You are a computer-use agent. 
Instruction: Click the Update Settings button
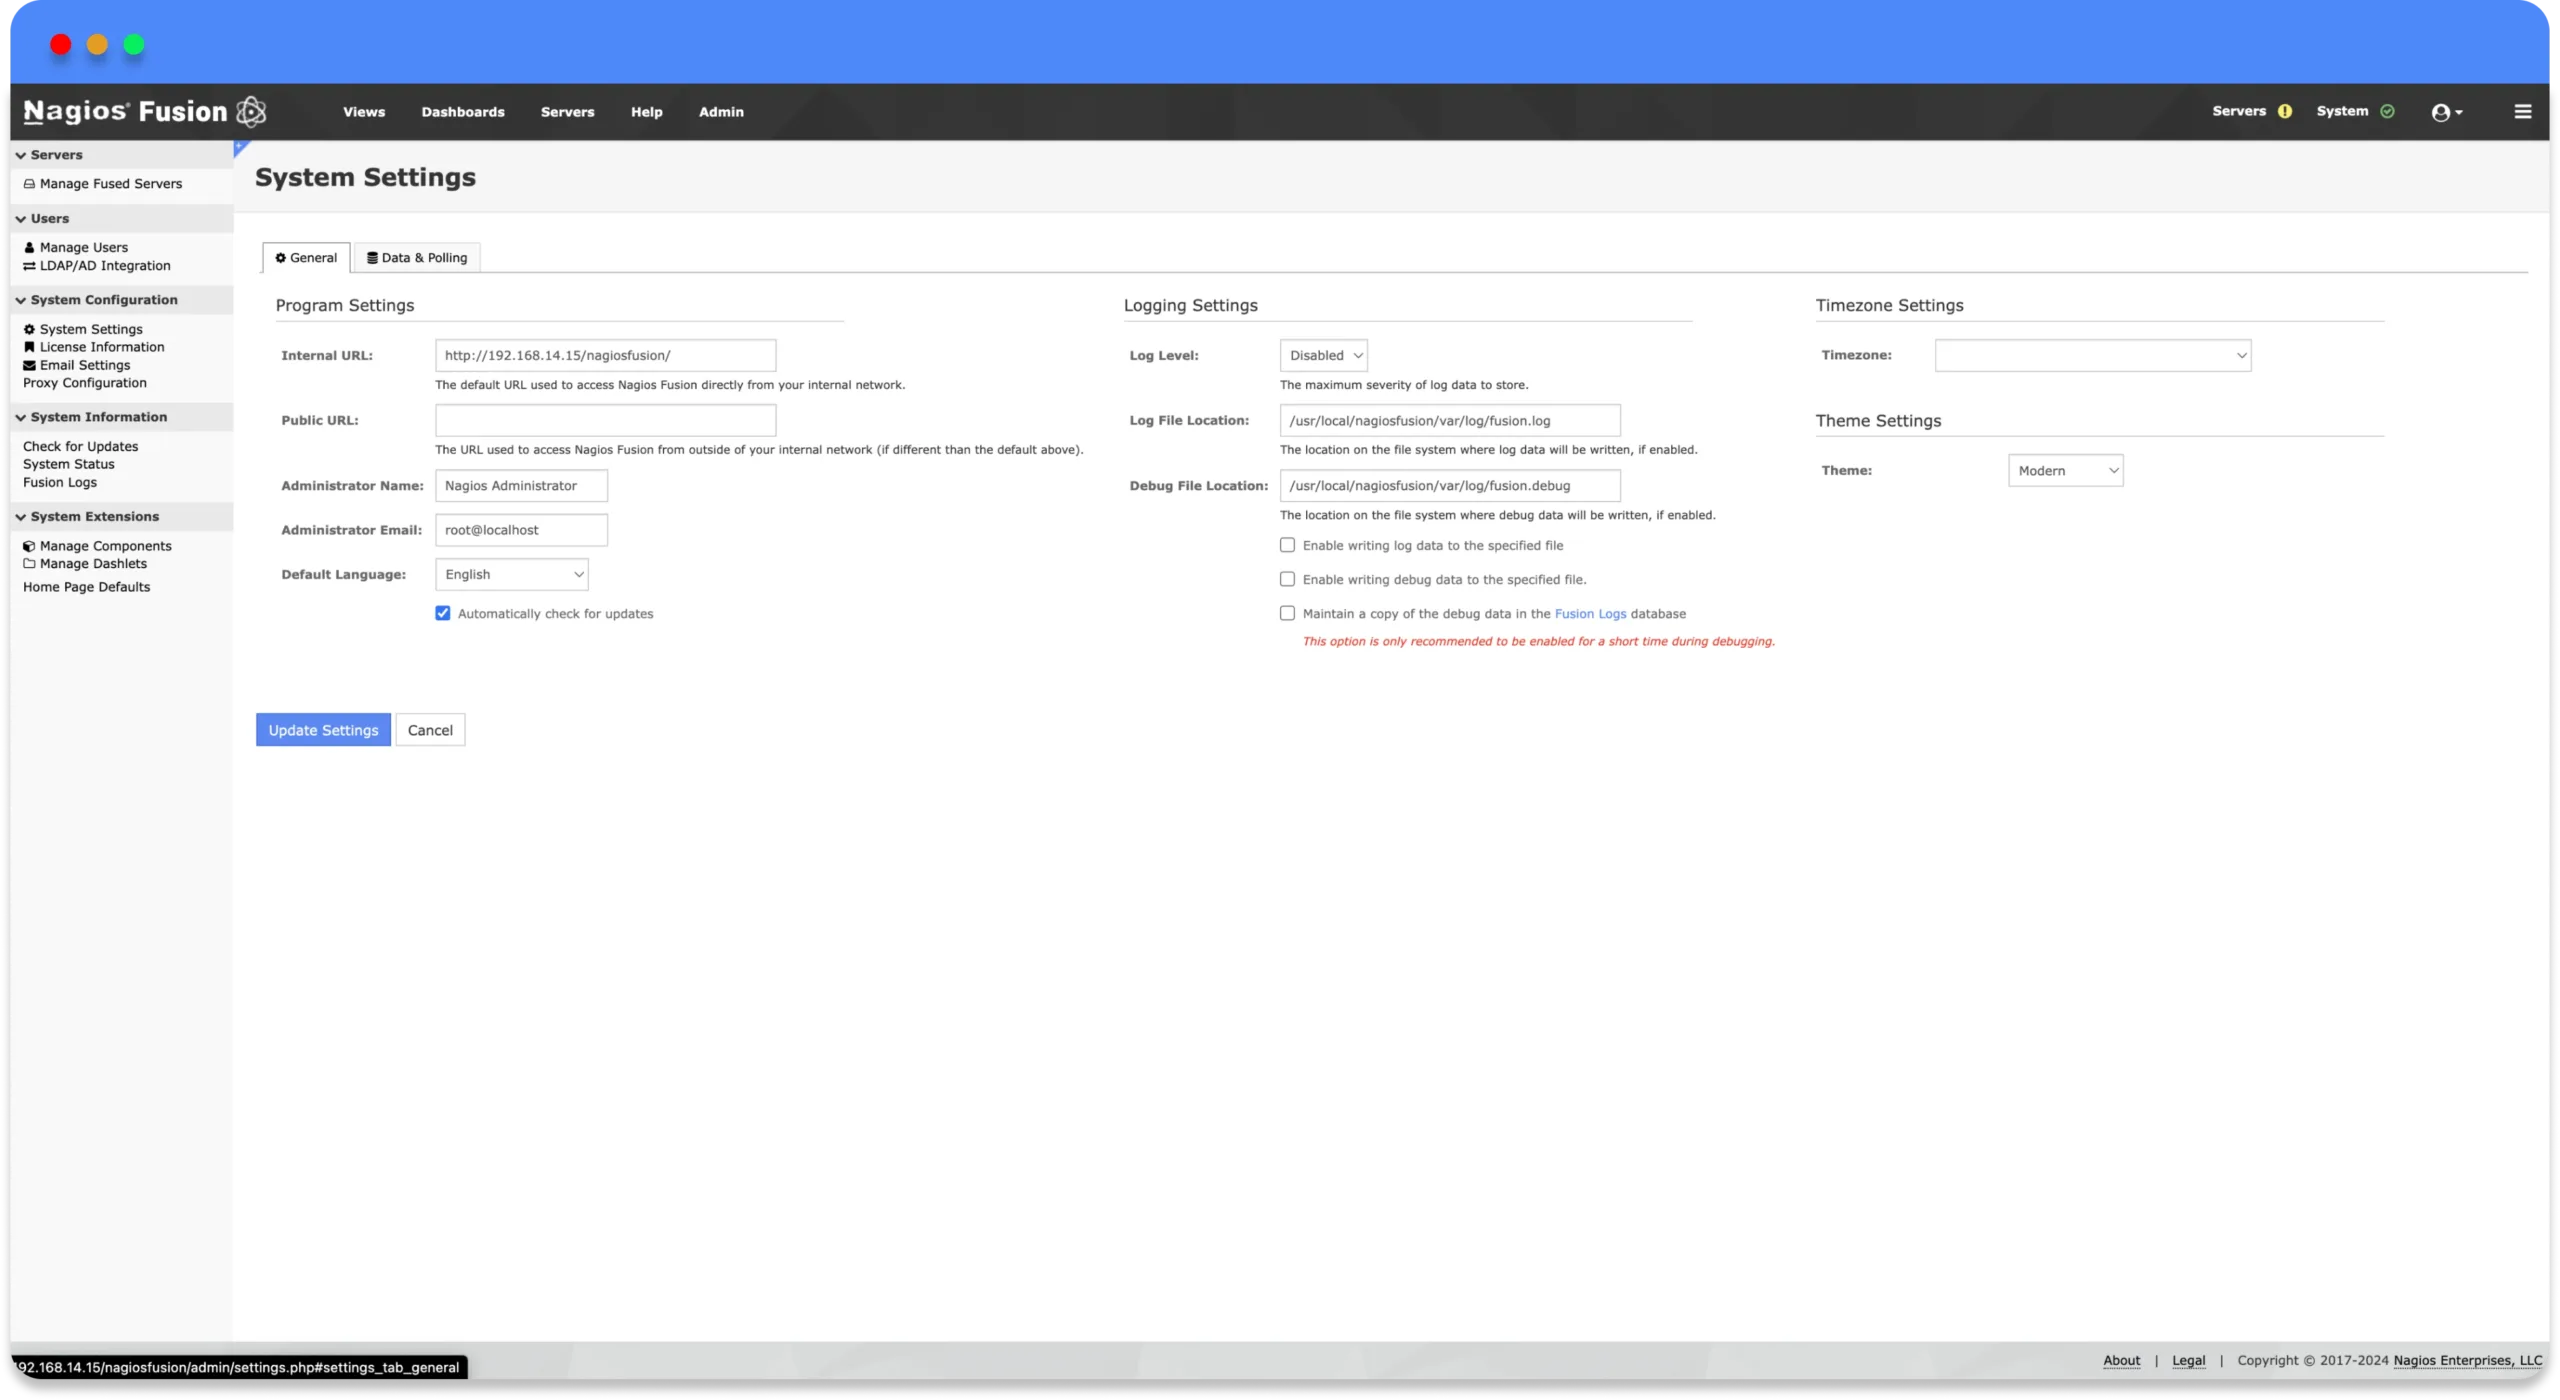[323, 730]
